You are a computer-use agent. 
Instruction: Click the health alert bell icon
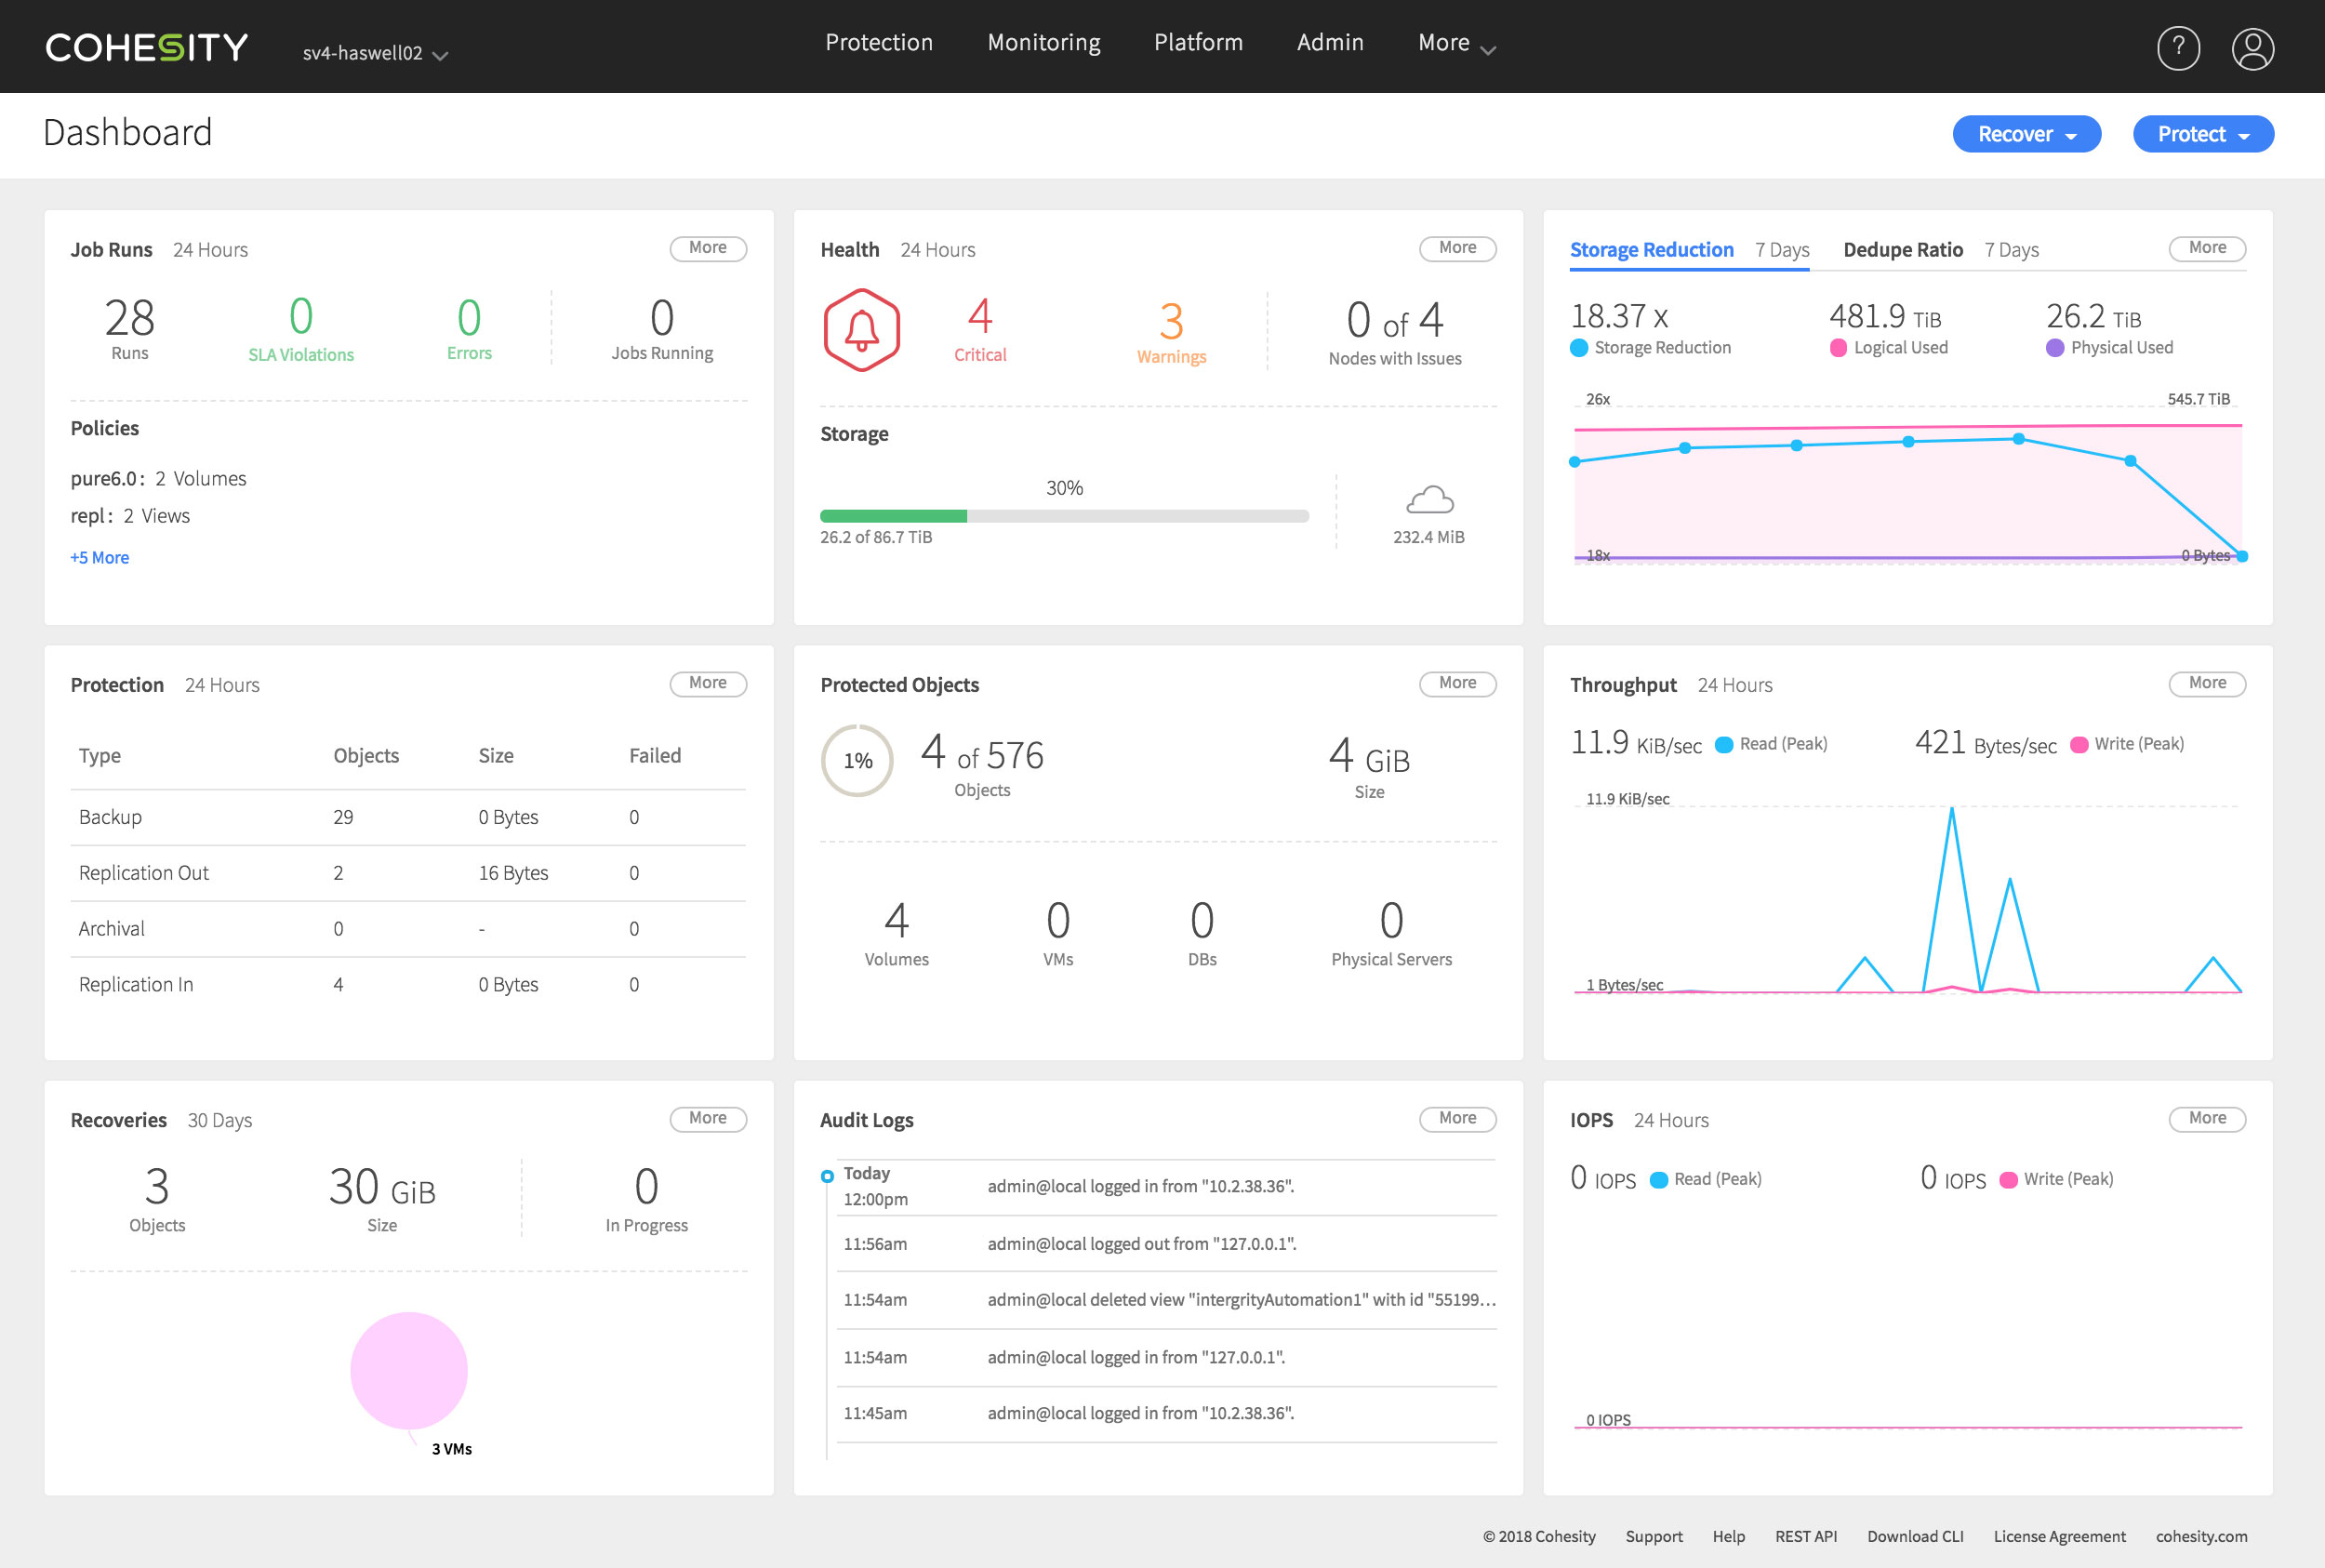pyautogui.click(x=862, y=330)
